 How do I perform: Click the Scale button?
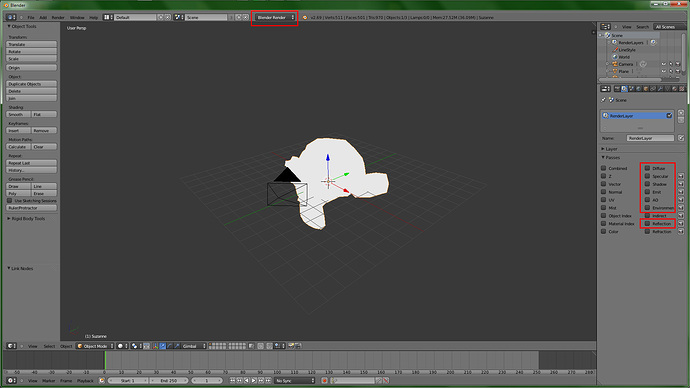(31, 59)
